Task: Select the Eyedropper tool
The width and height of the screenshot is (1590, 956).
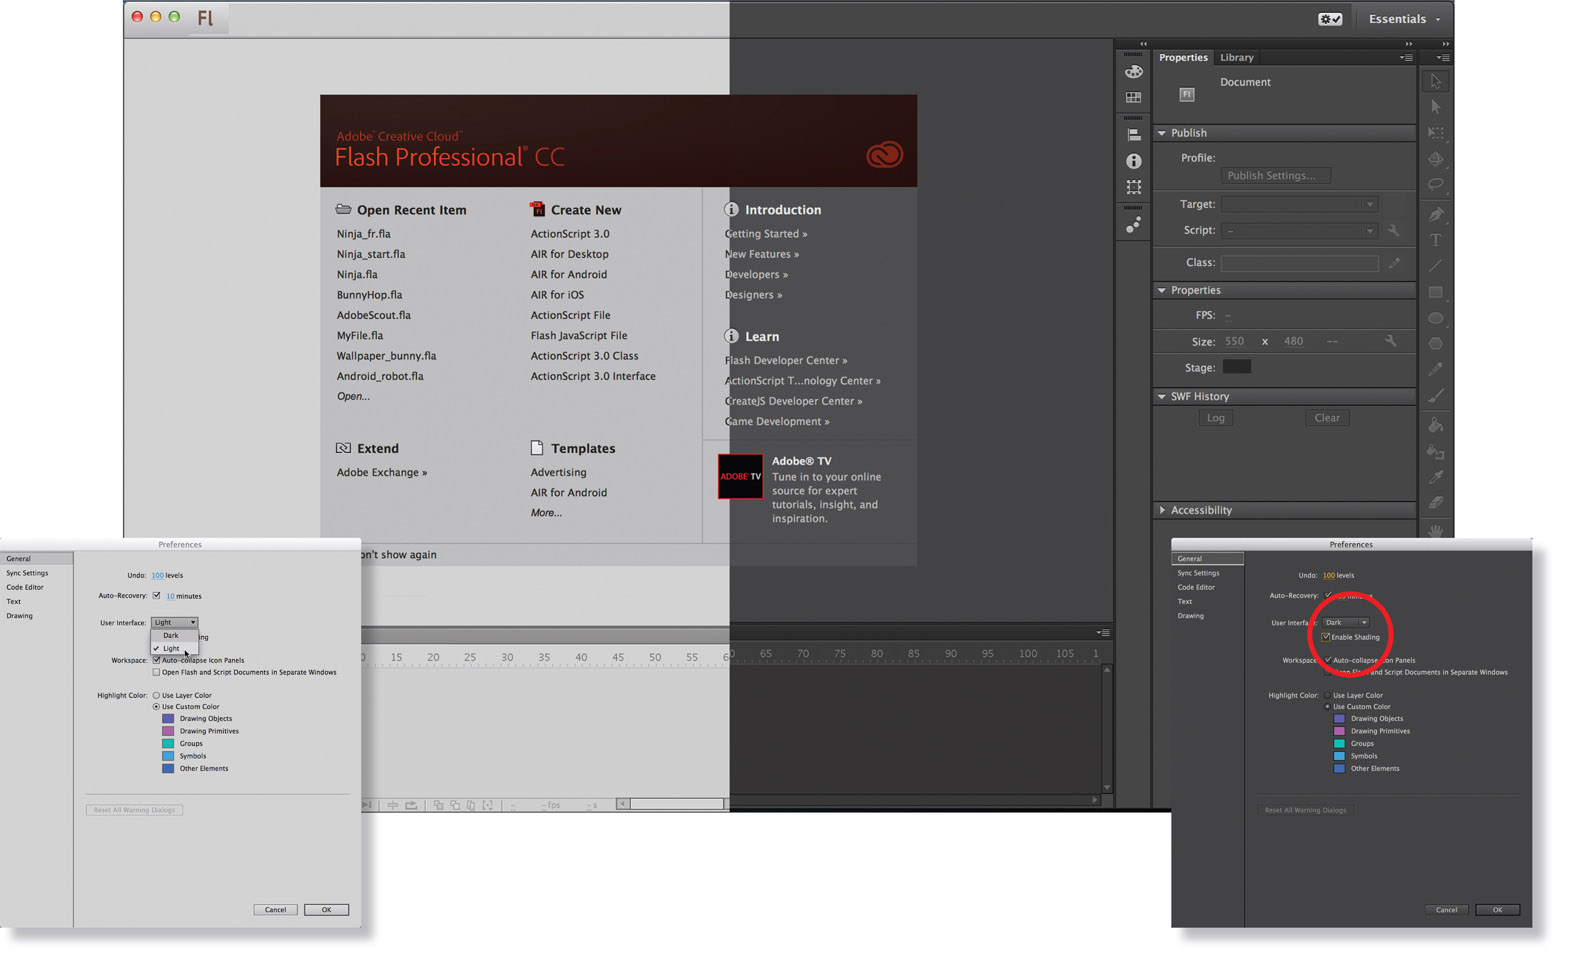Action: [1435, 477]
